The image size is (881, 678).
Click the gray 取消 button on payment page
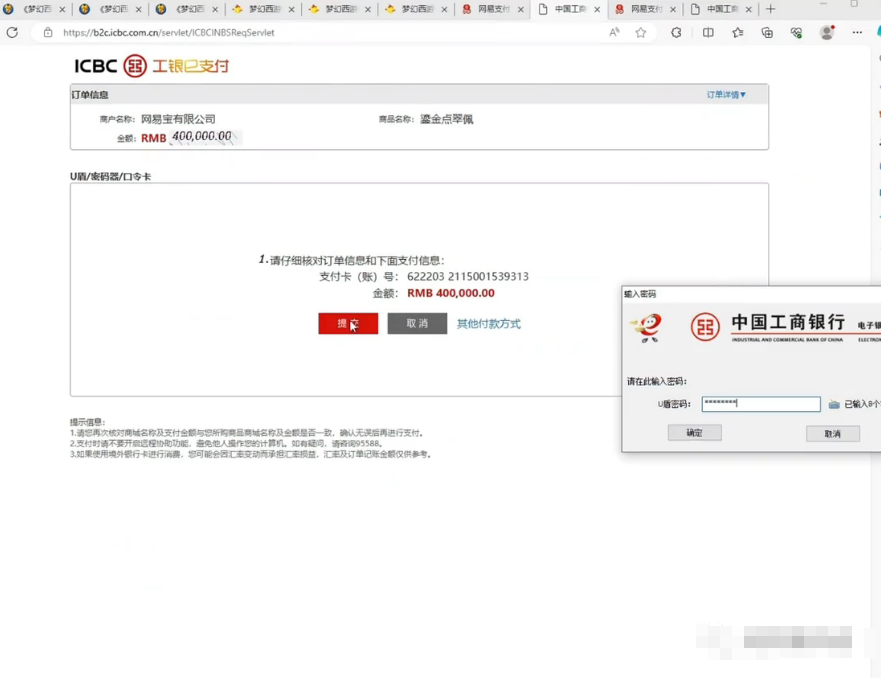click(x=417, y=323)
